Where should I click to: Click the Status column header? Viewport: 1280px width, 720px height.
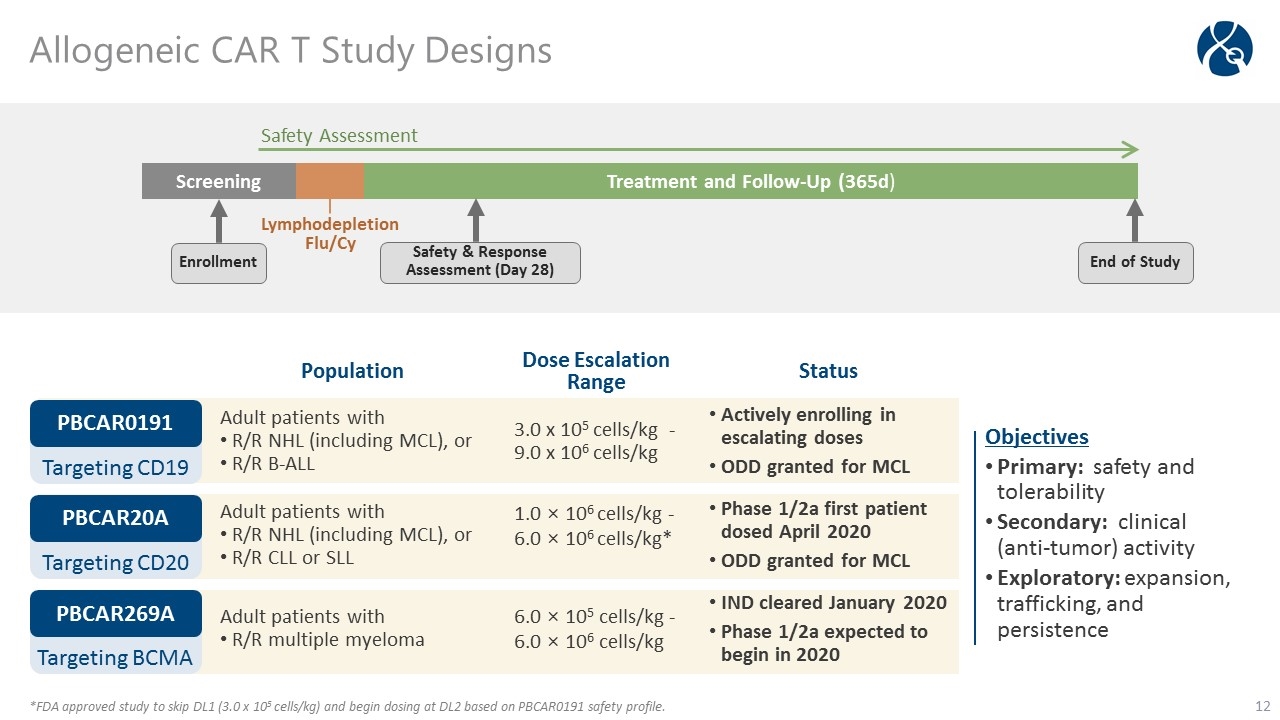click(828, 371)
